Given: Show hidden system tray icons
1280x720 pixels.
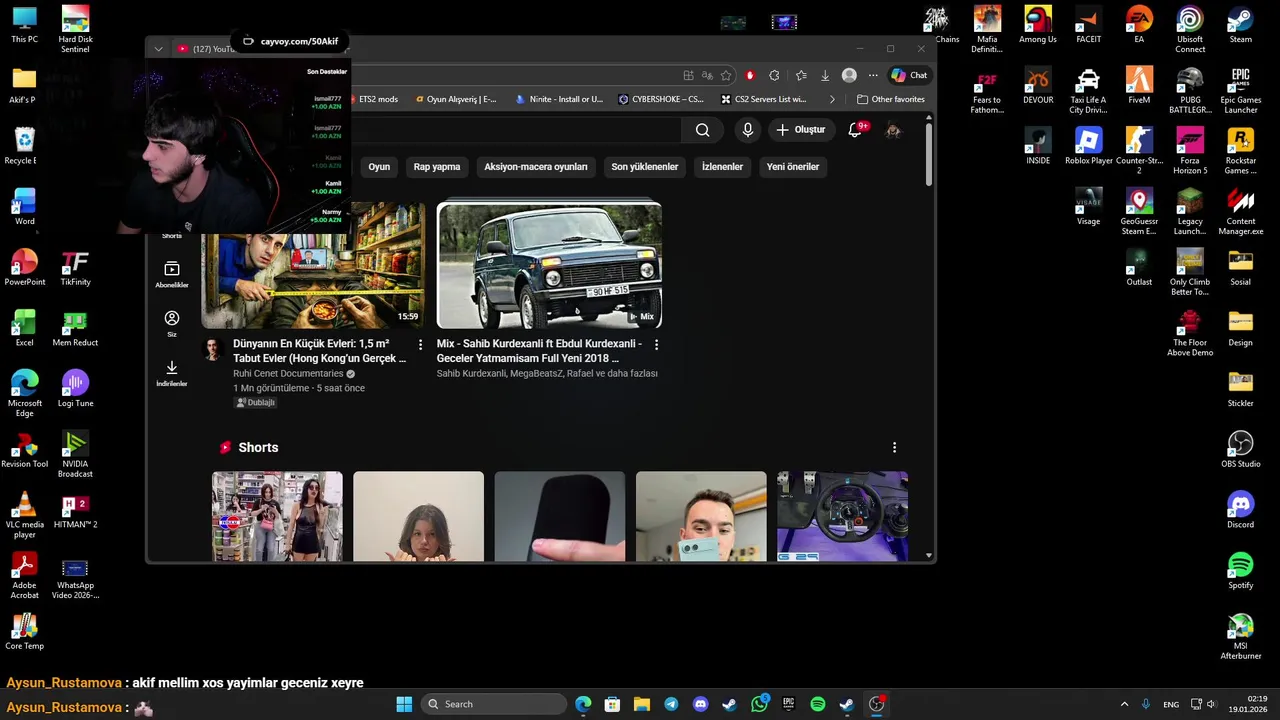Looking at the screenshot, I should 1124,704.
